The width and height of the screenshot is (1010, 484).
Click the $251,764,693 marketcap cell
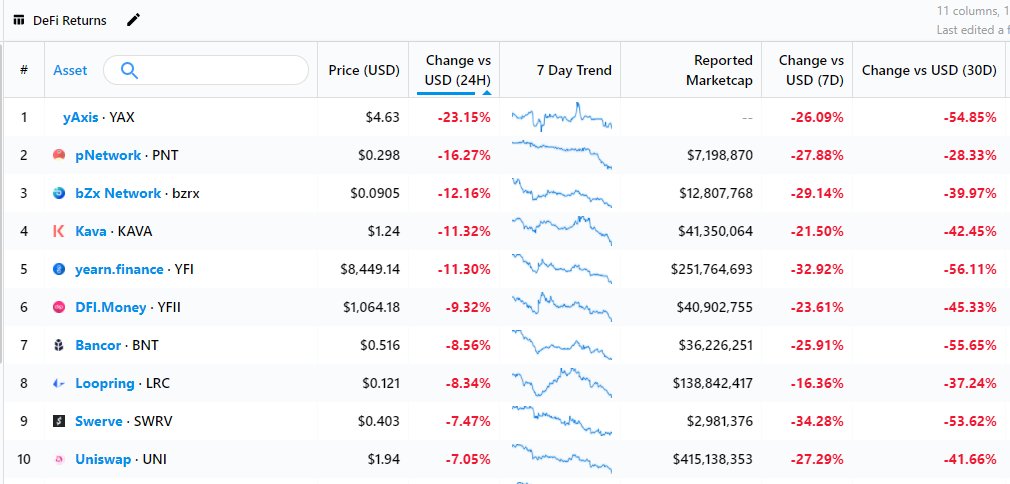[x=711, y=269]
